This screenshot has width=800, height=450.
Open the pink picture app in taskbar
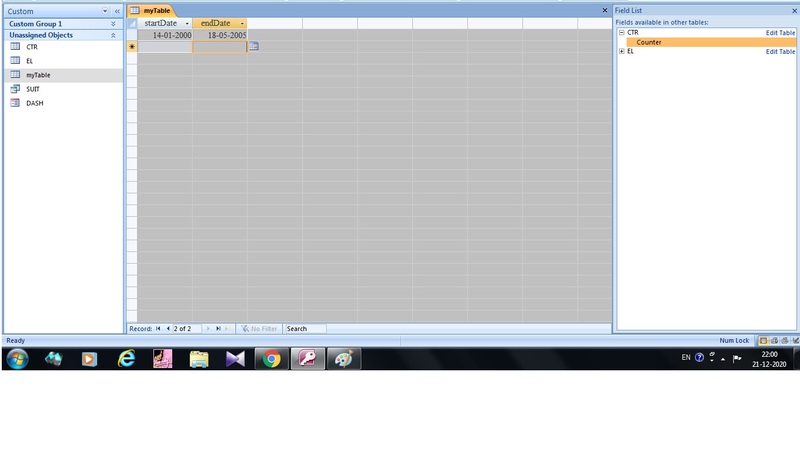pos(162,359)
